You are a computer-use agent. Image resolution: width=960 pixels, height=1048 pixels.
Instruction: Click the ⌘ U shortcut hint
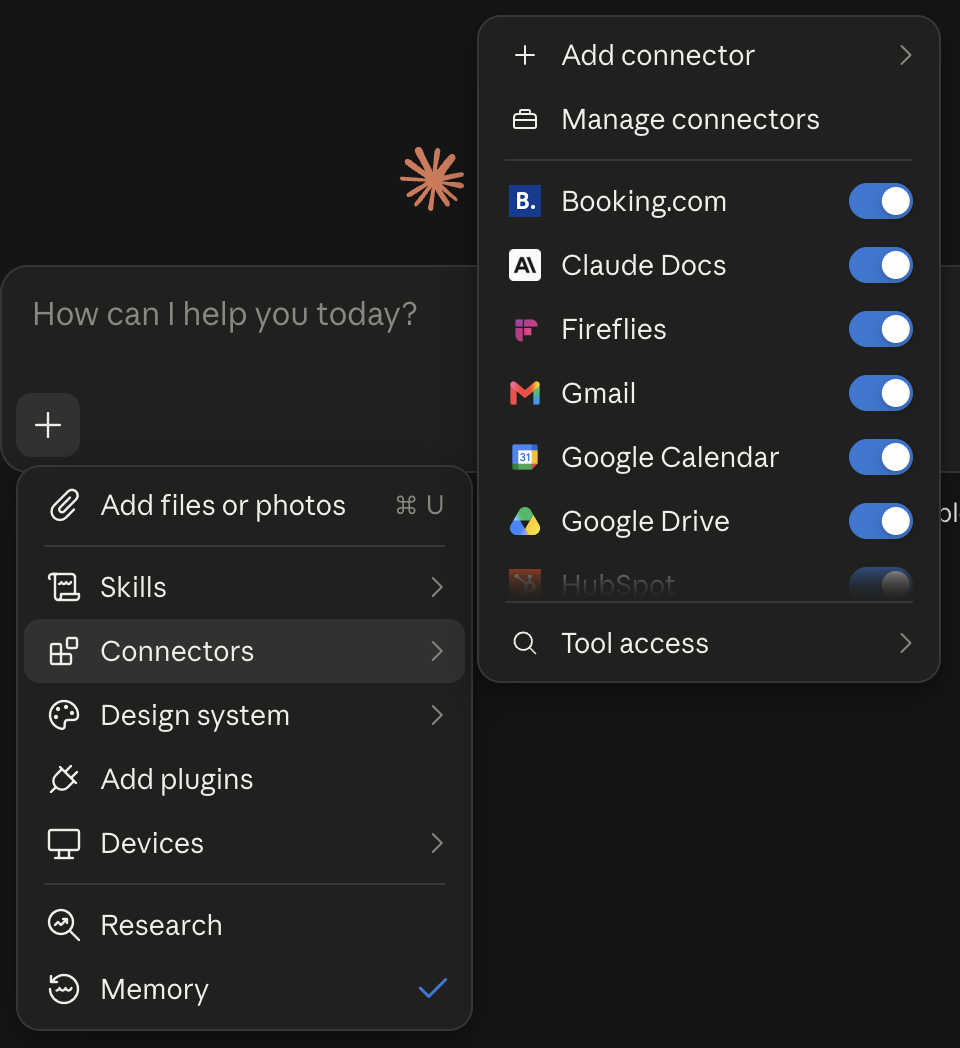point(419,505)
